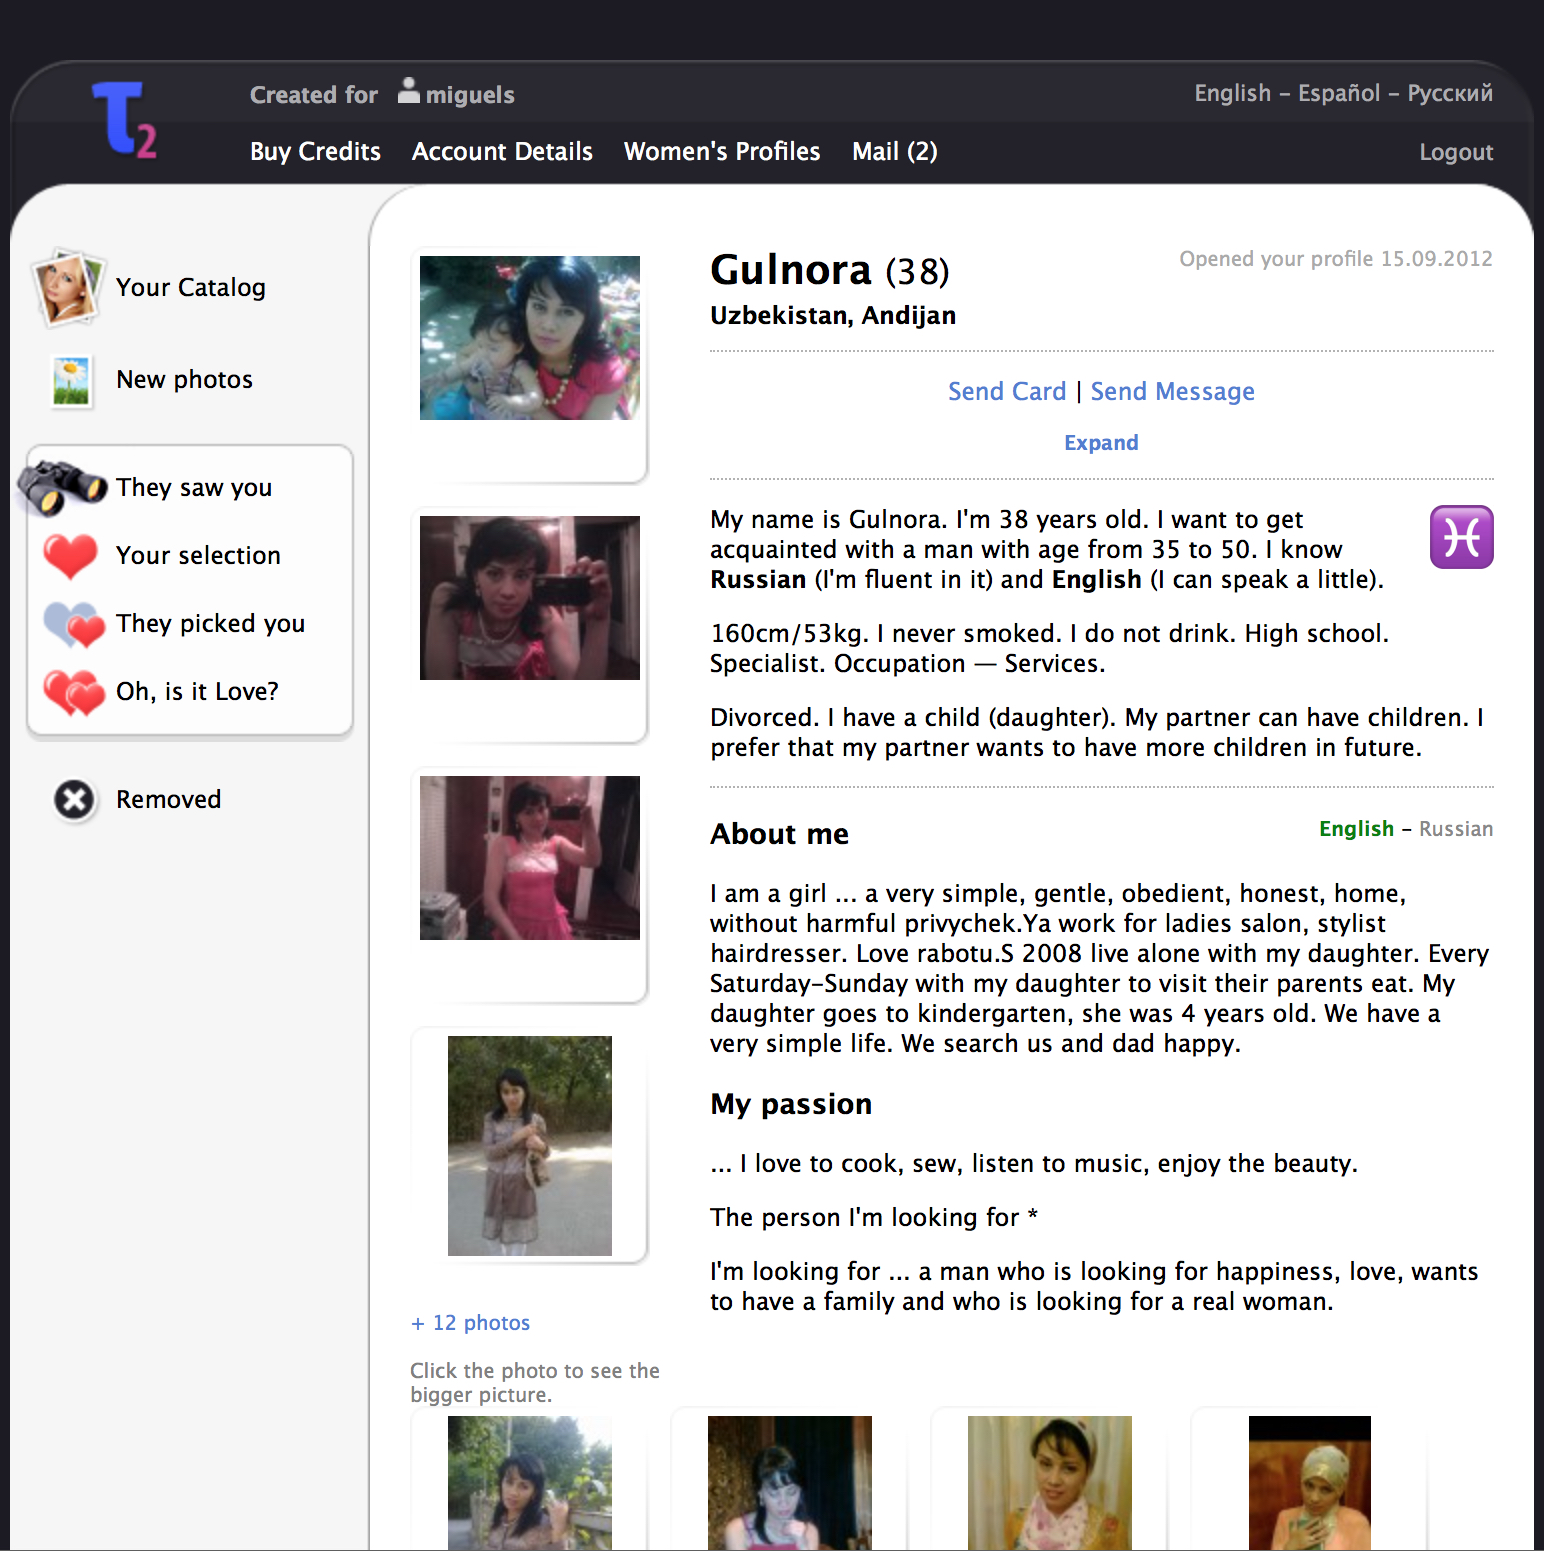The image size is (1544, 1551).
Task: Click the binoculars They saw you icon
Action: pos(62,487)
